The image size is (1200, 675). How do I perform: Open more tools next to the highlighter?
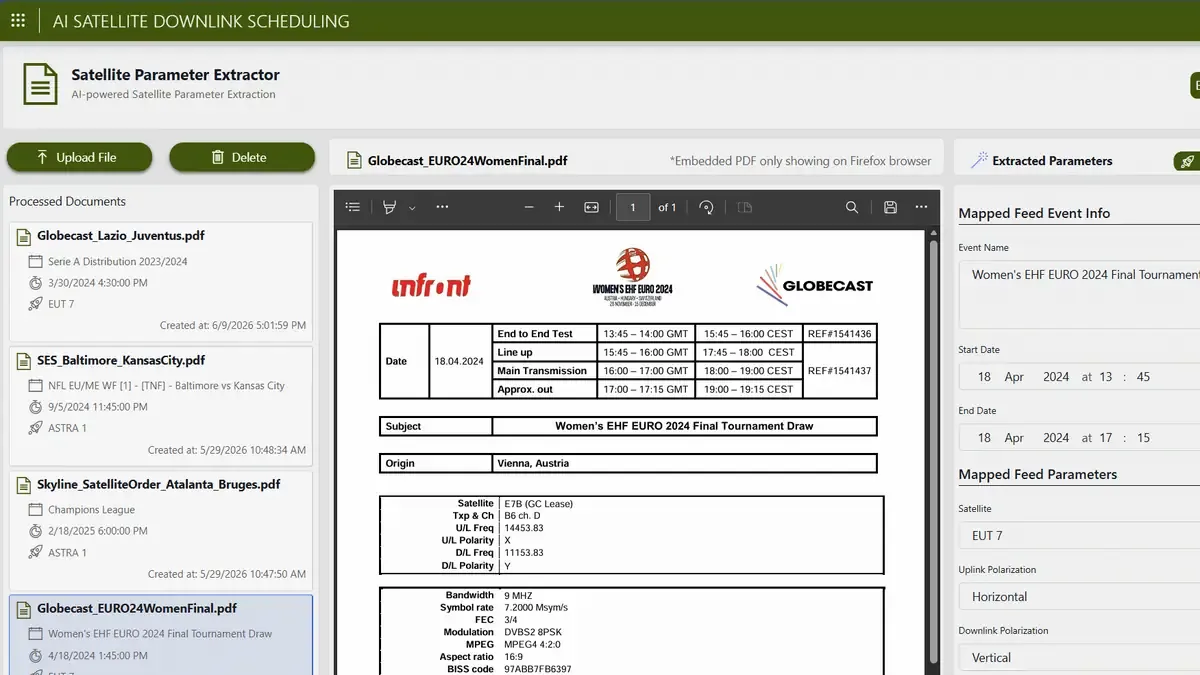point(442,207)
